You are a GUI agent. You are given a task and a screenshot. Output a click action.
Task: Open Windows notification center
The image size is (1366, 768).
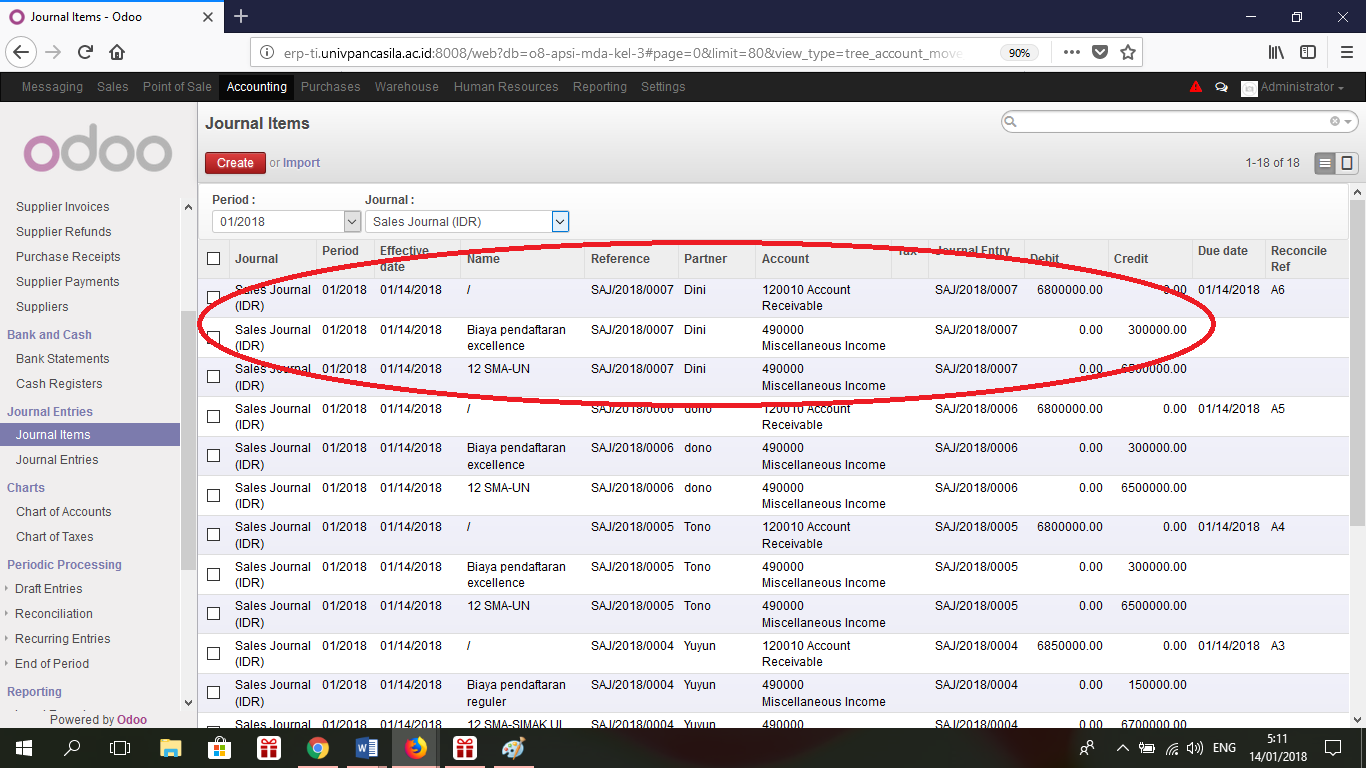tap(1332, 748)
